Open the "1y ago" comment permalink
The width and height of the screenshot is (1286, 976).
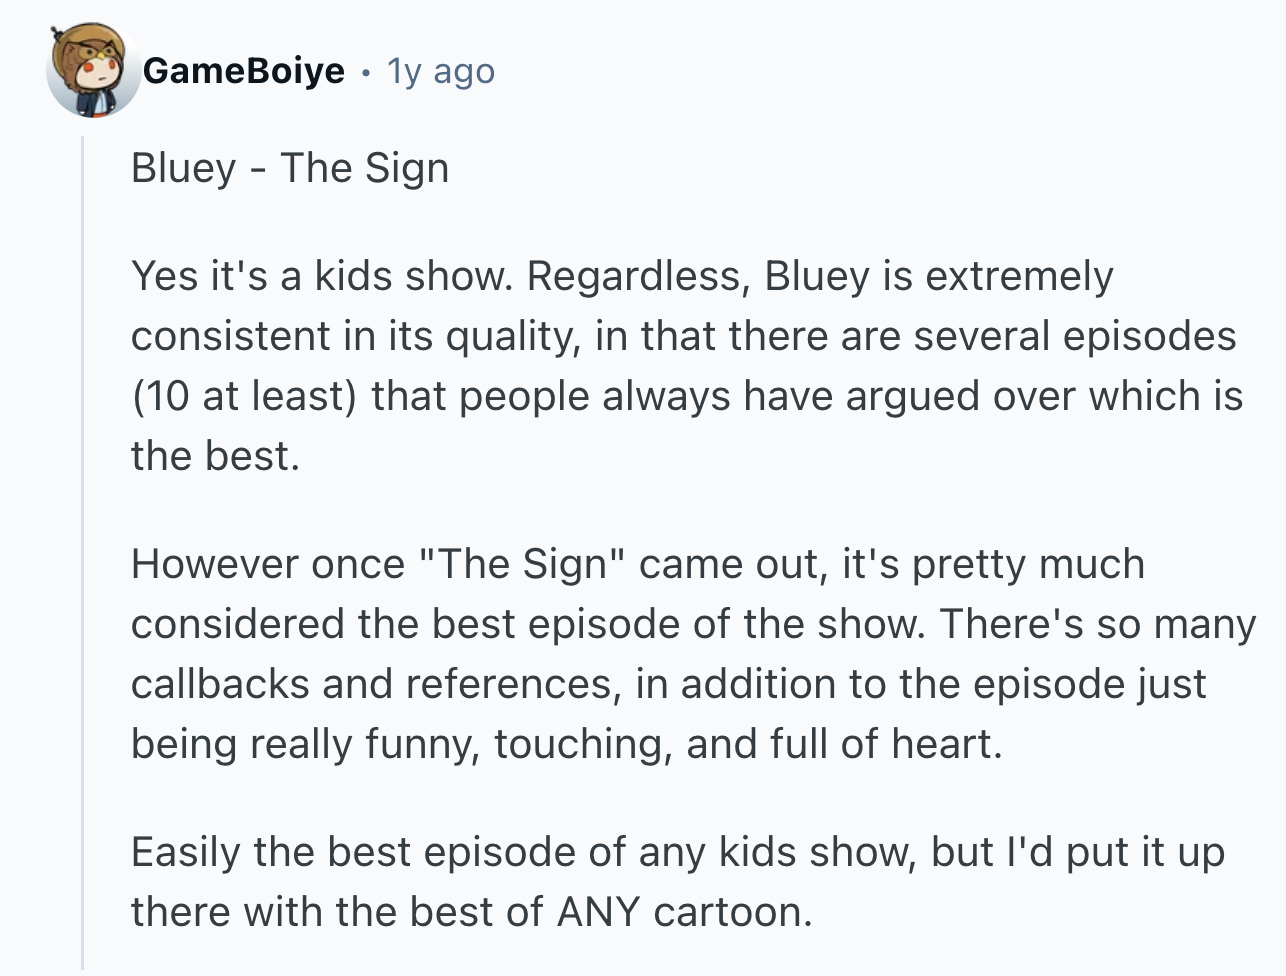[441, 71]
